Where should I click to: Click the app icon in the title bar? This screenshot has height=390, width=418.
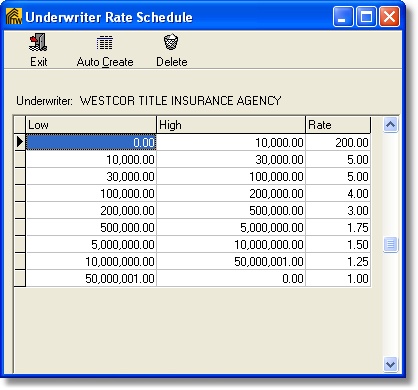(14, 17)
